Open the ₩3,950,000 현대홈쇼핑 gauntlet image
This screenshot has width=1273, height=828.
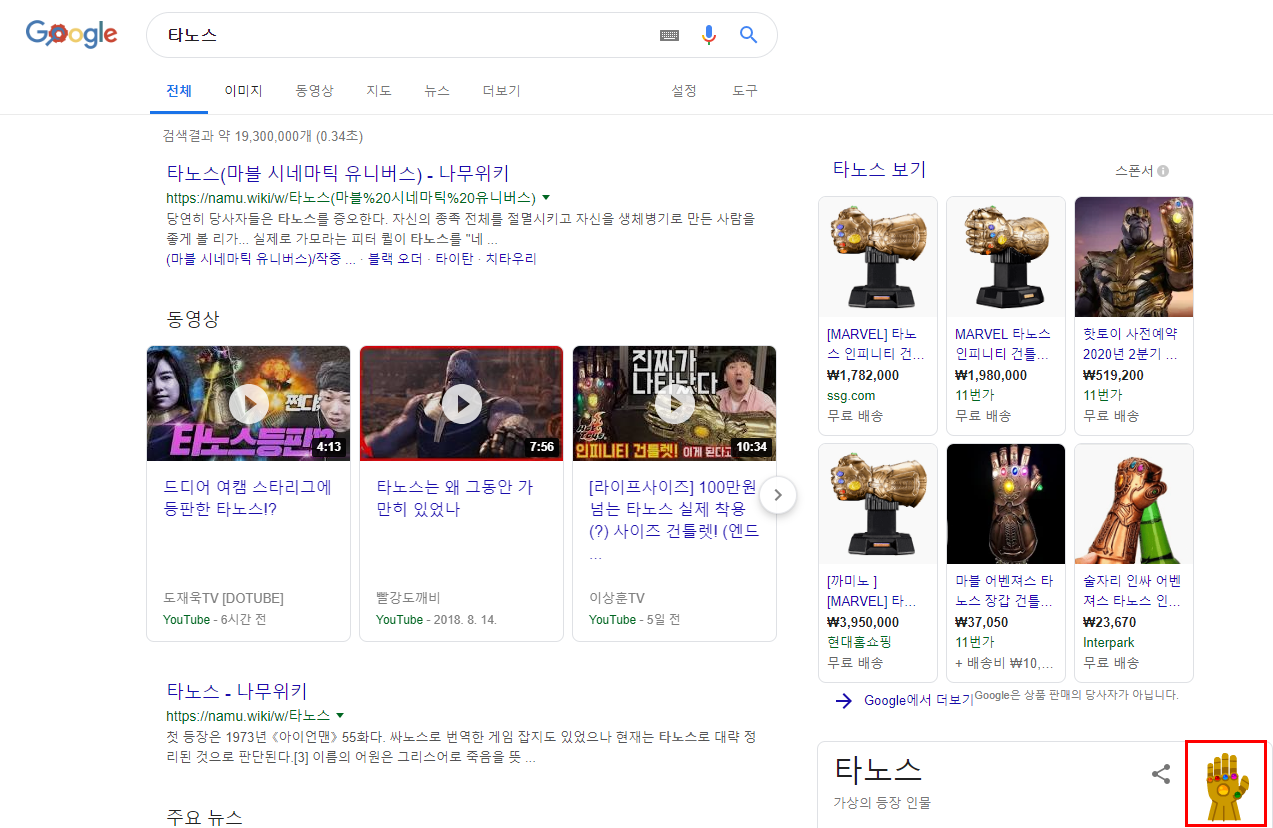(x=878, y=504)
